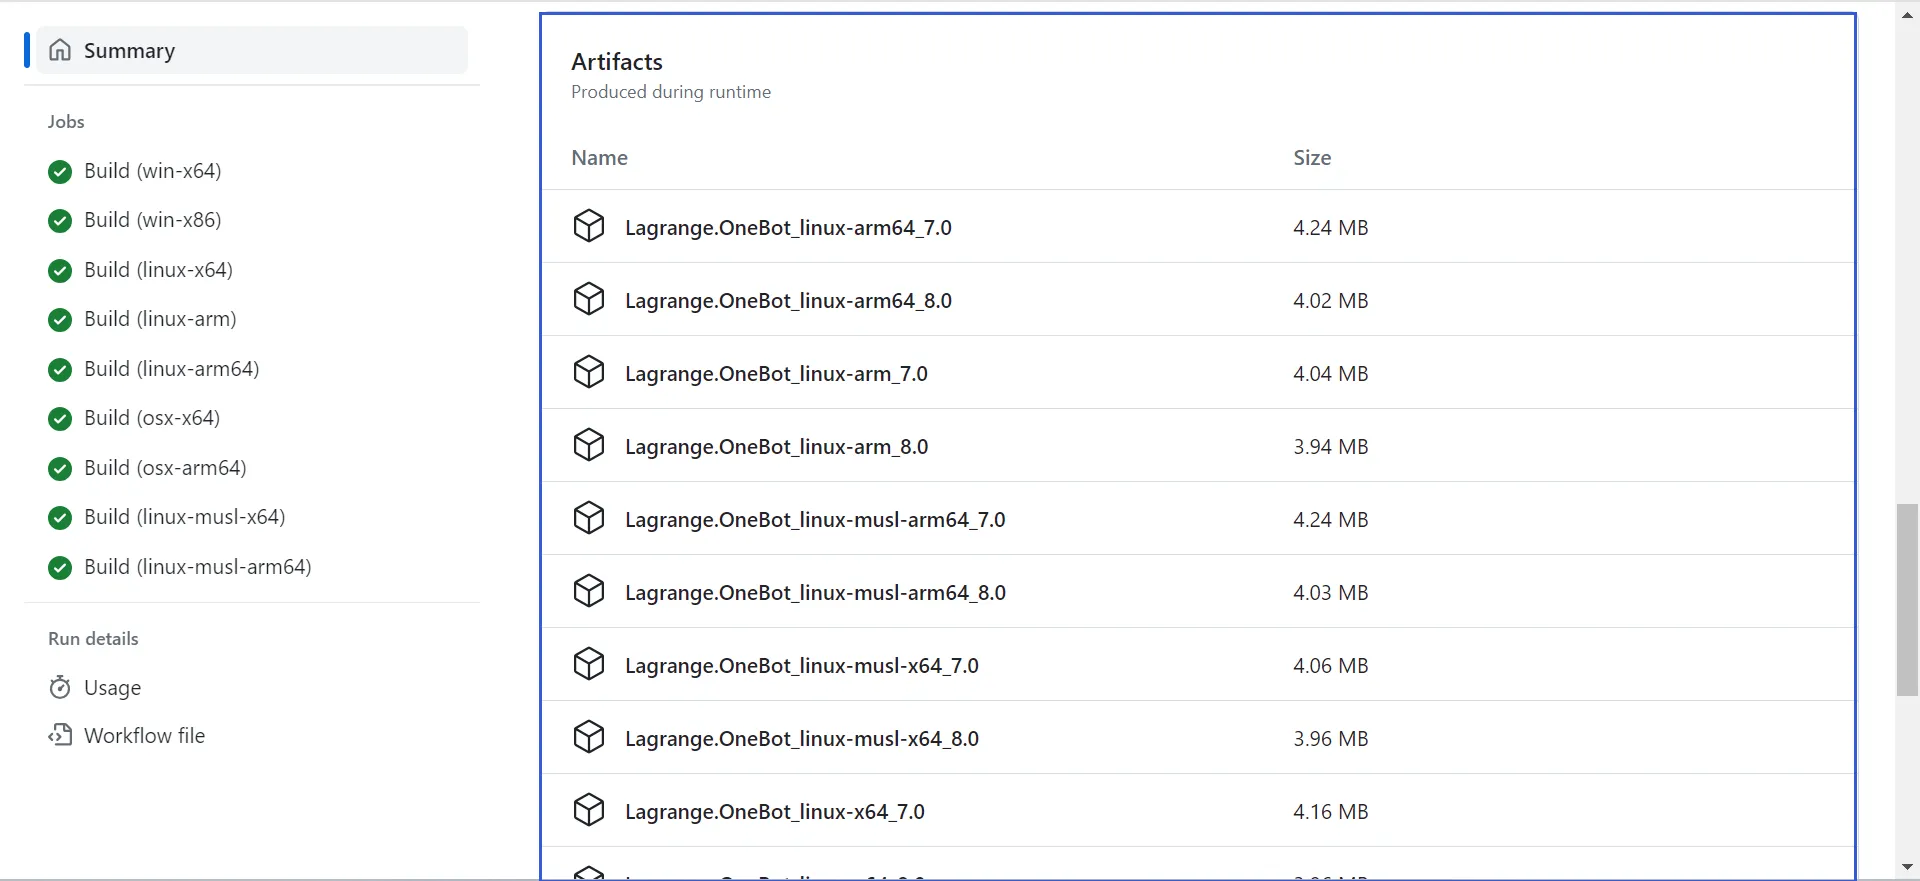
Task: Click the success check icon for Build (osx-x64)
Action: point(60,419)
